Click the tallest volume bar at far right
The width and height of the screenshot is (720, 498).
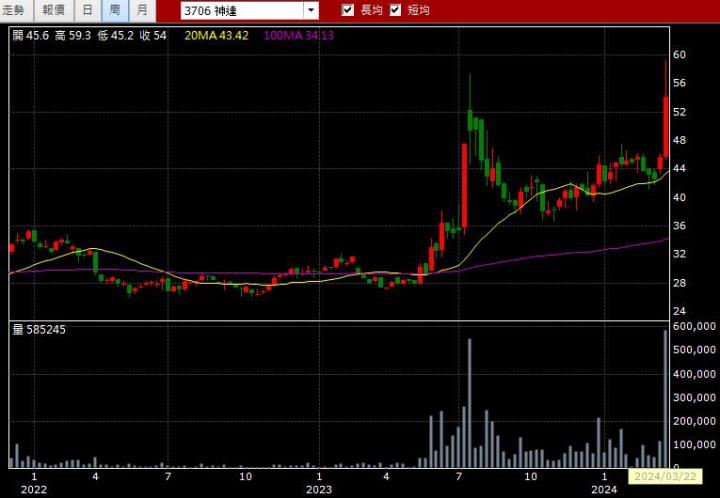tap(665, 400)
